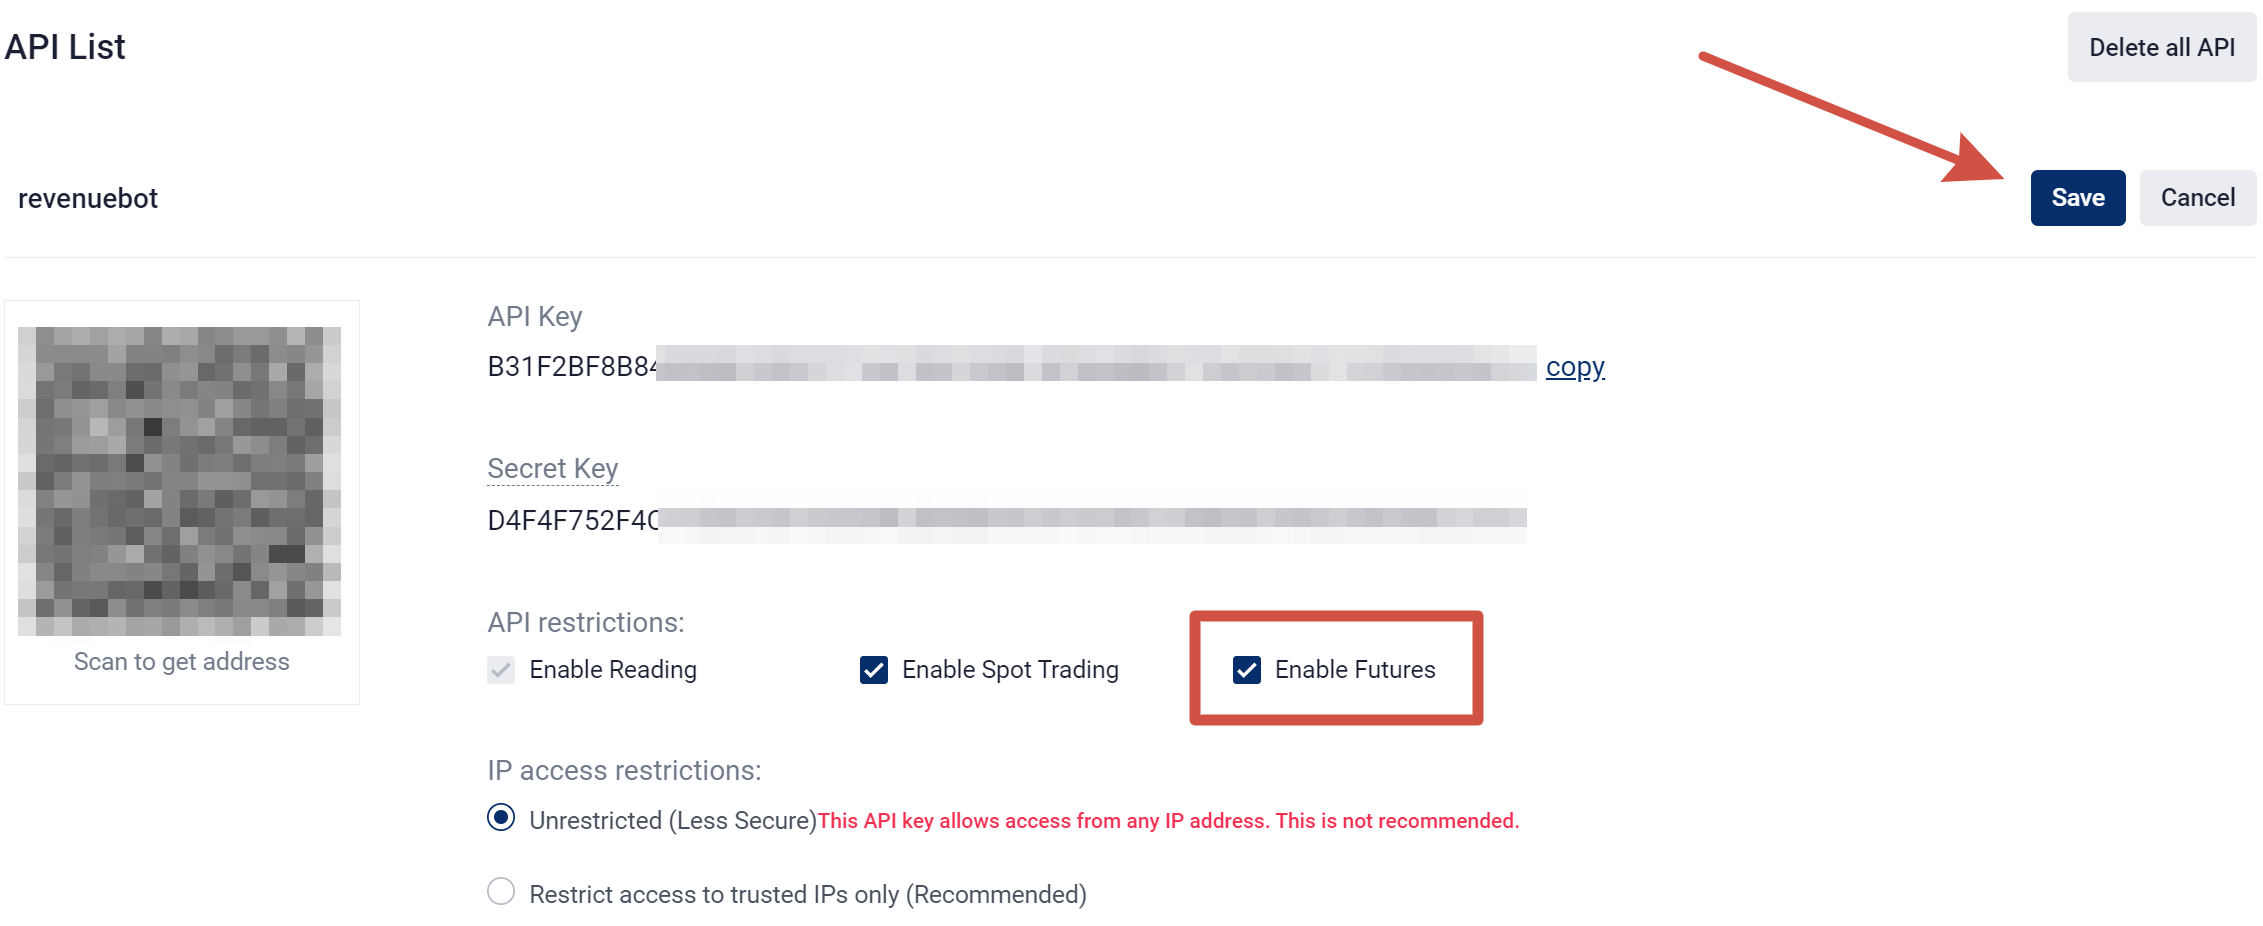Click the red IP warning message
This screenshot has height=926, width=2263.
pyautogui.click(x=1168, y=821)
